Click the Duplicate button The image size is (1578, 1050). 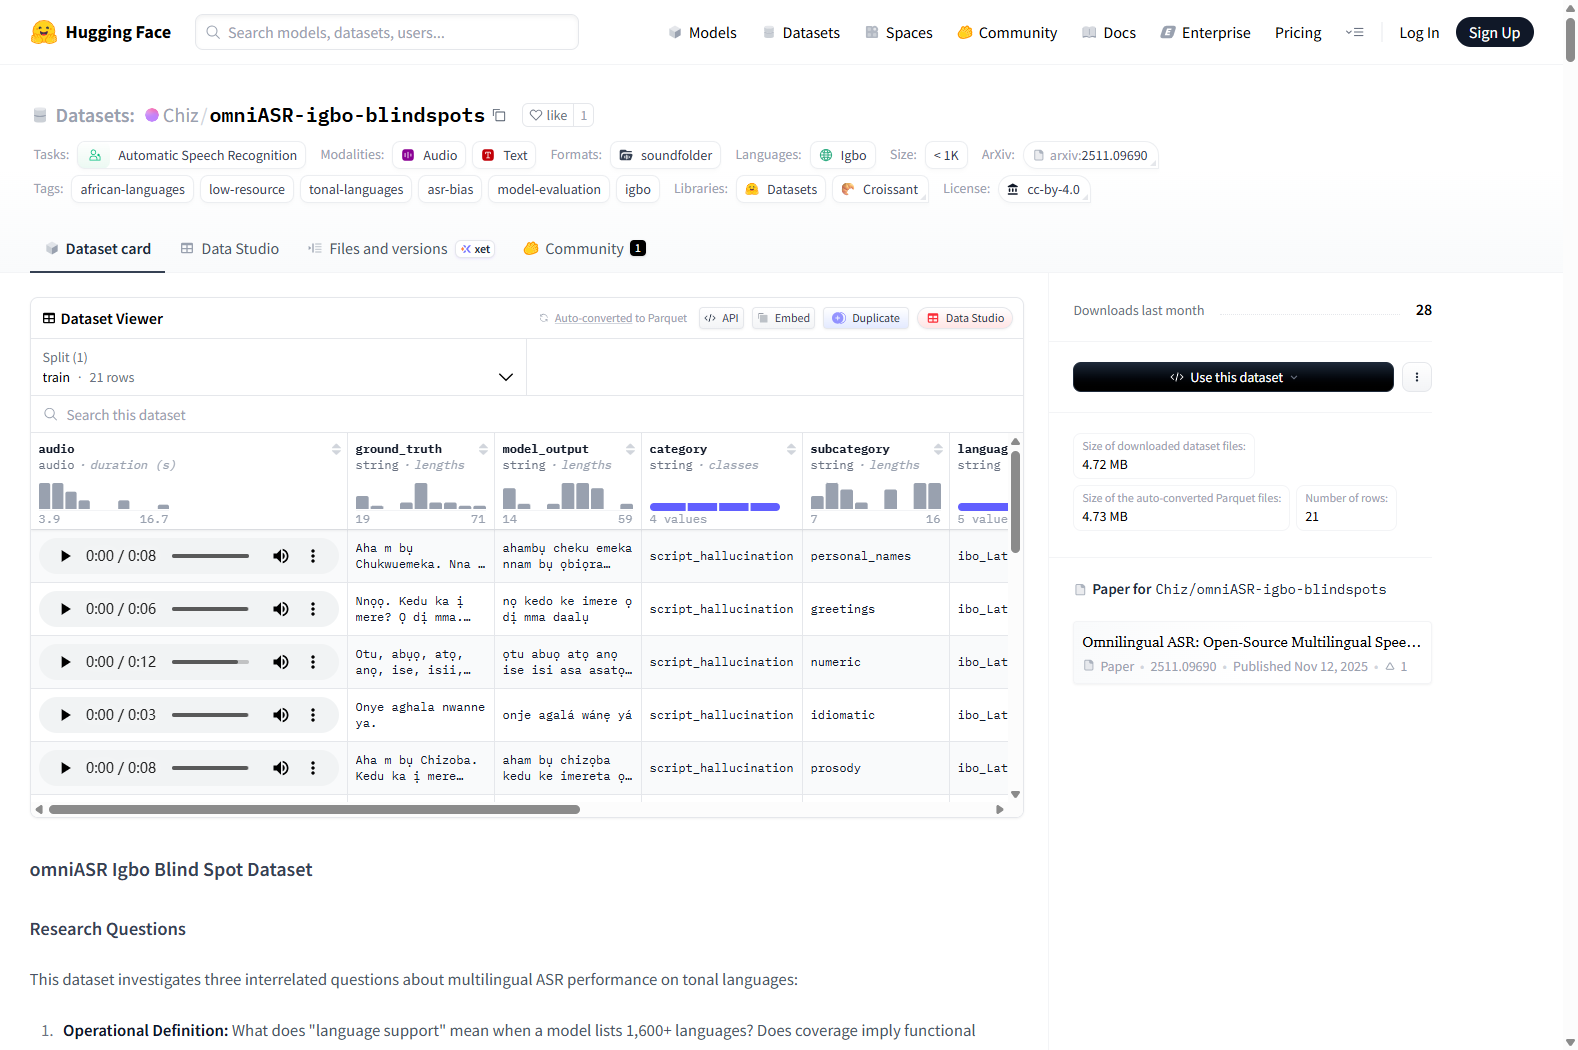point(866,318)
